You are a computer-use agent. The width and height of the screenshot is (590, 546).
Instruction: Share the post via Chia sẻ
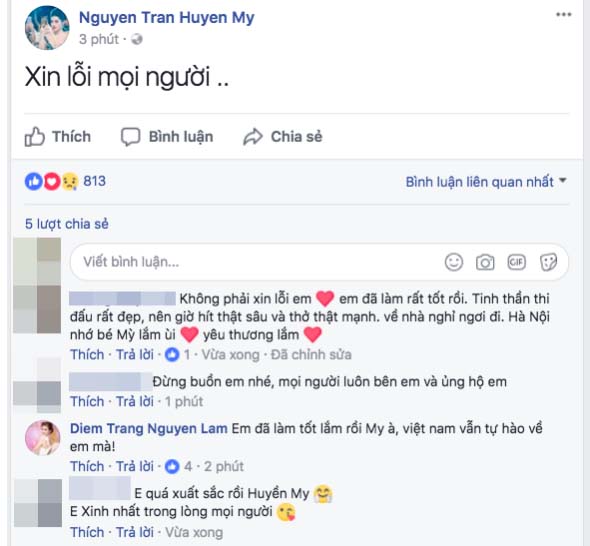tap(283, 137)
